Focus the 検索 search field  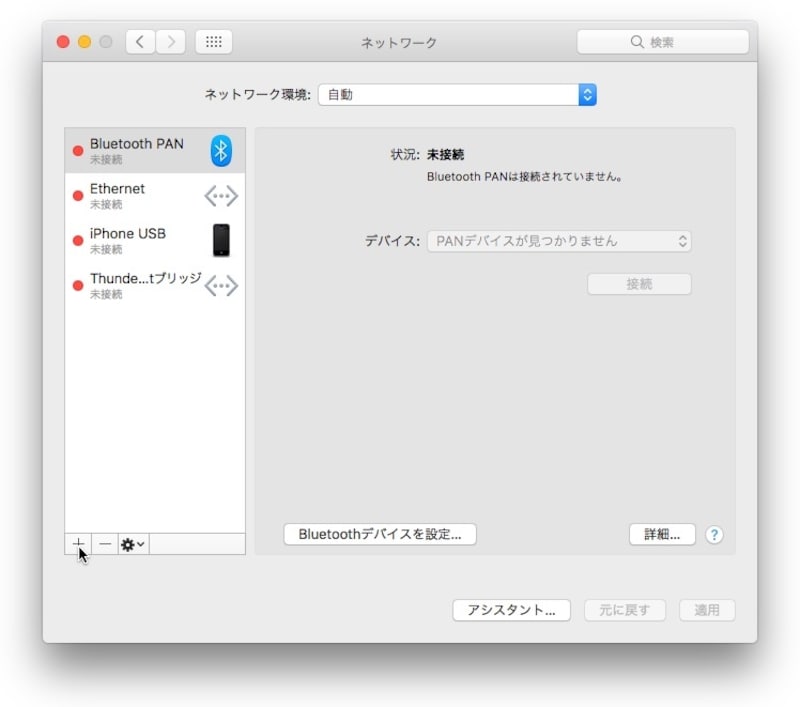coord(663,42)
